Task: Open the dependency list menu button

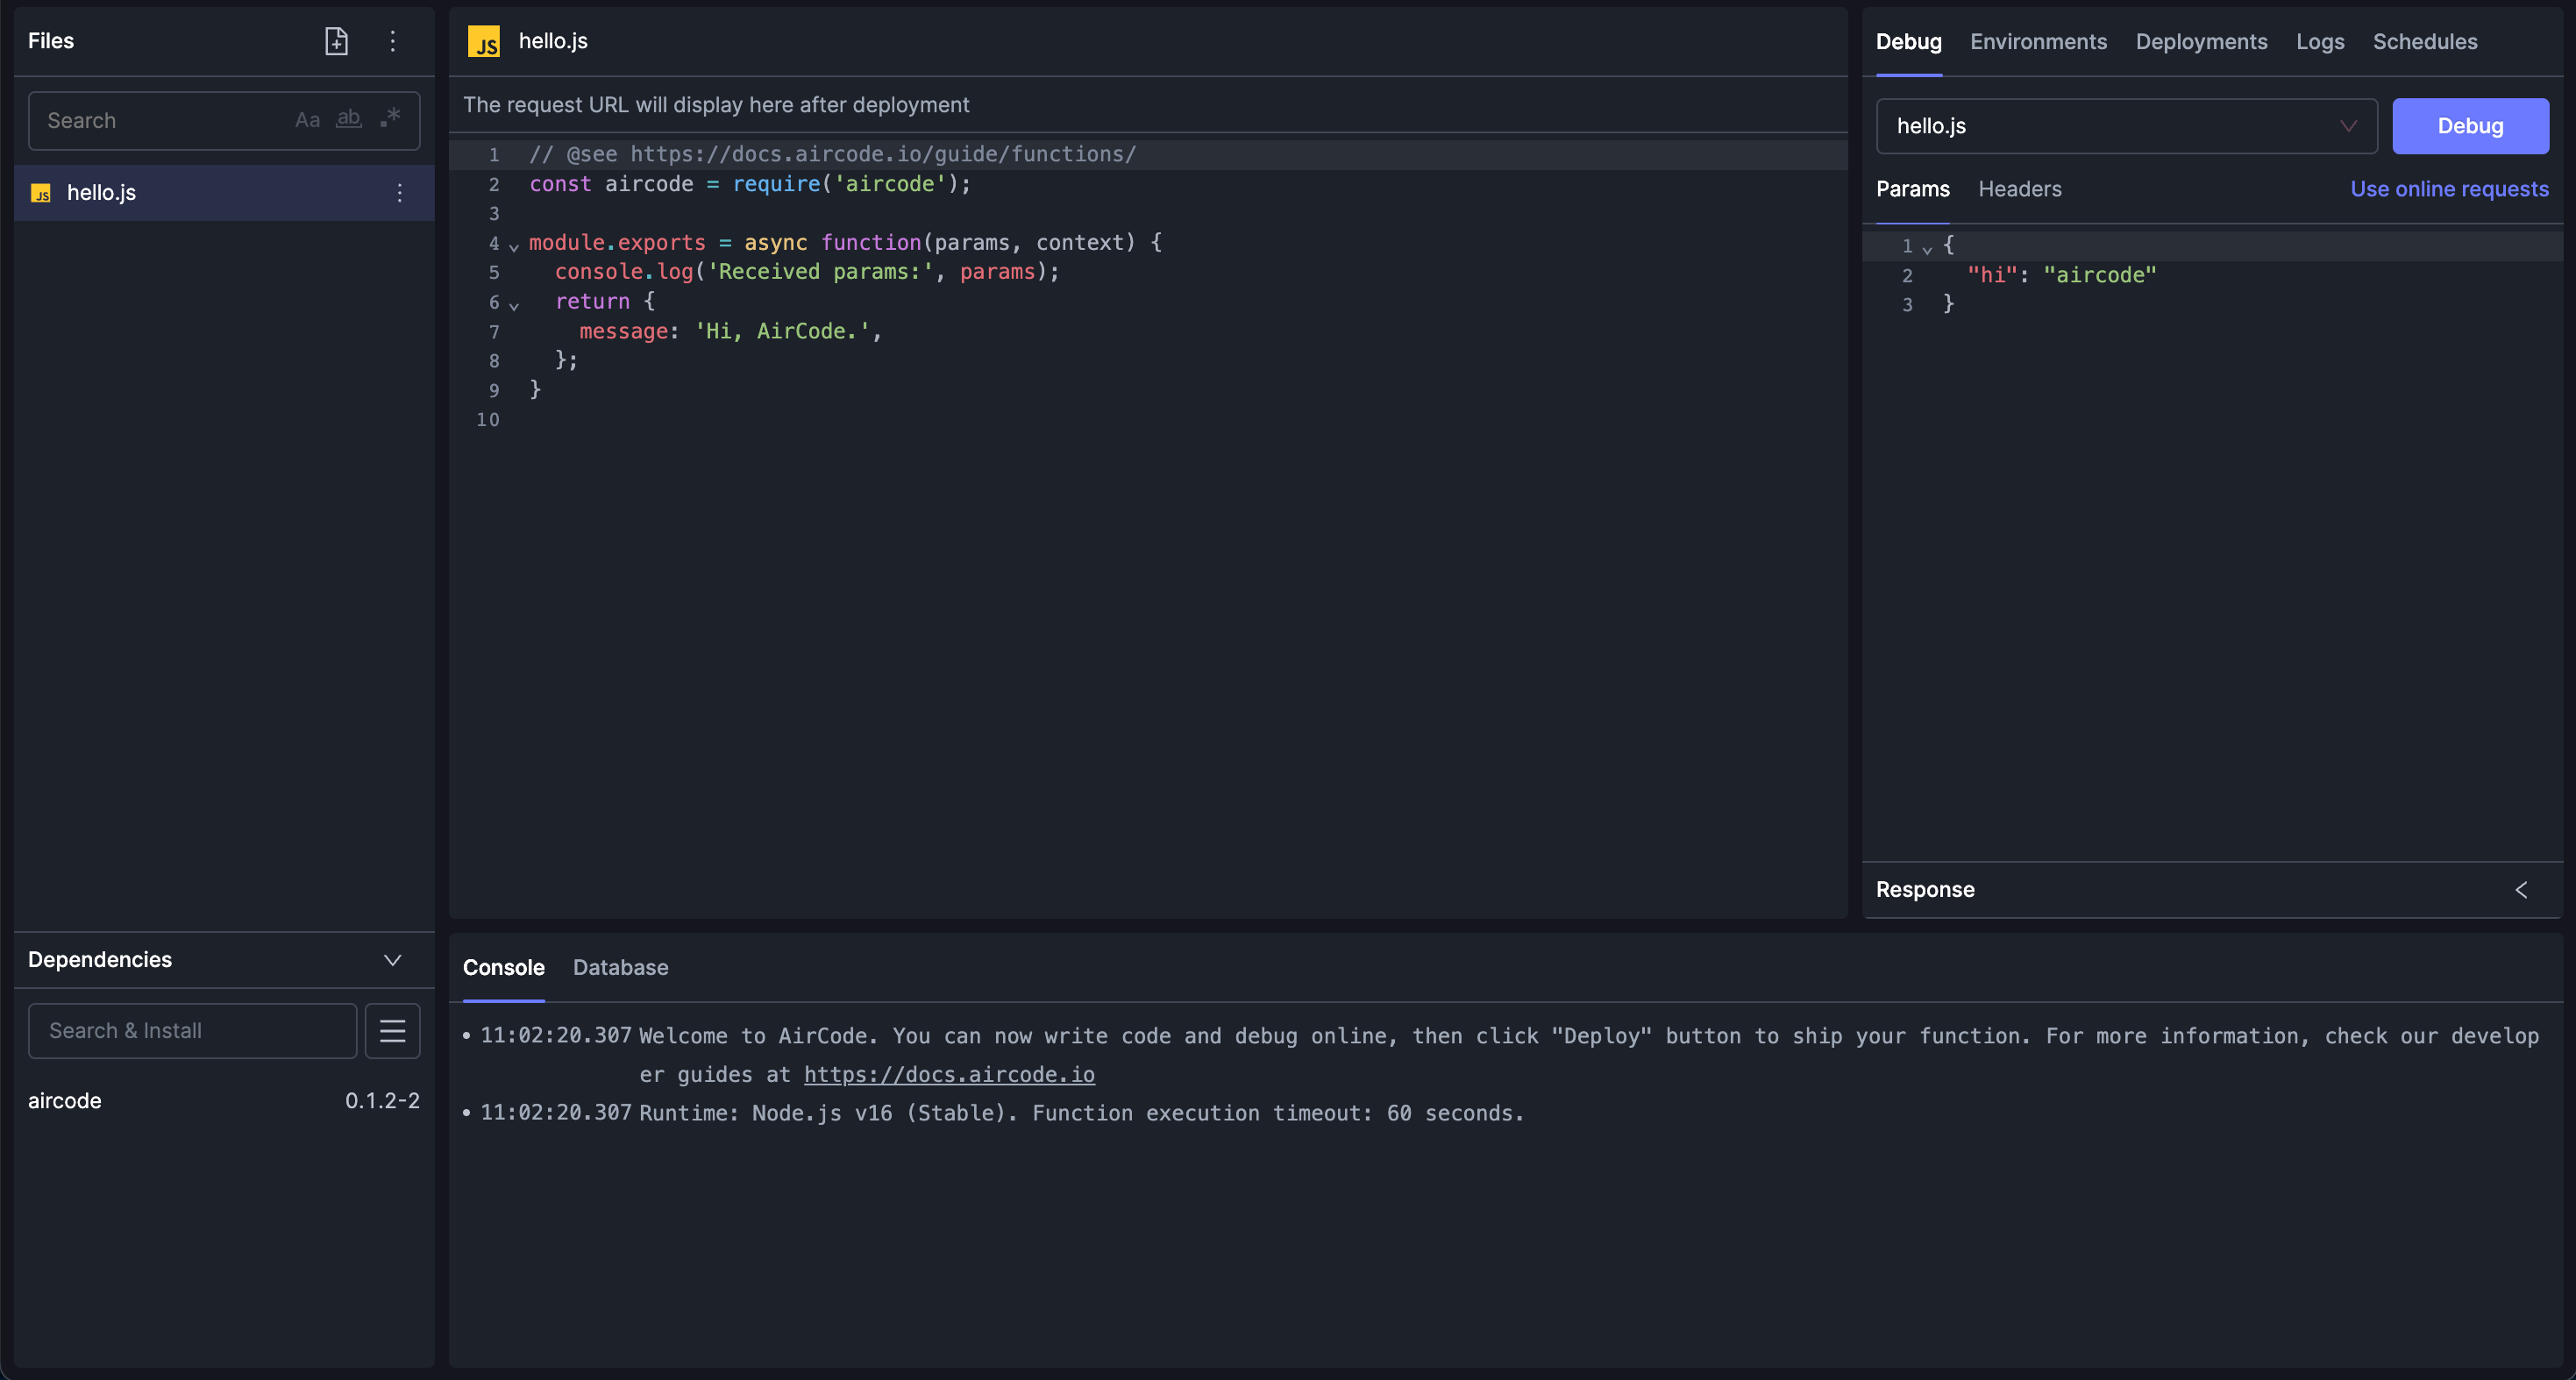Action: coord(393,1030)
